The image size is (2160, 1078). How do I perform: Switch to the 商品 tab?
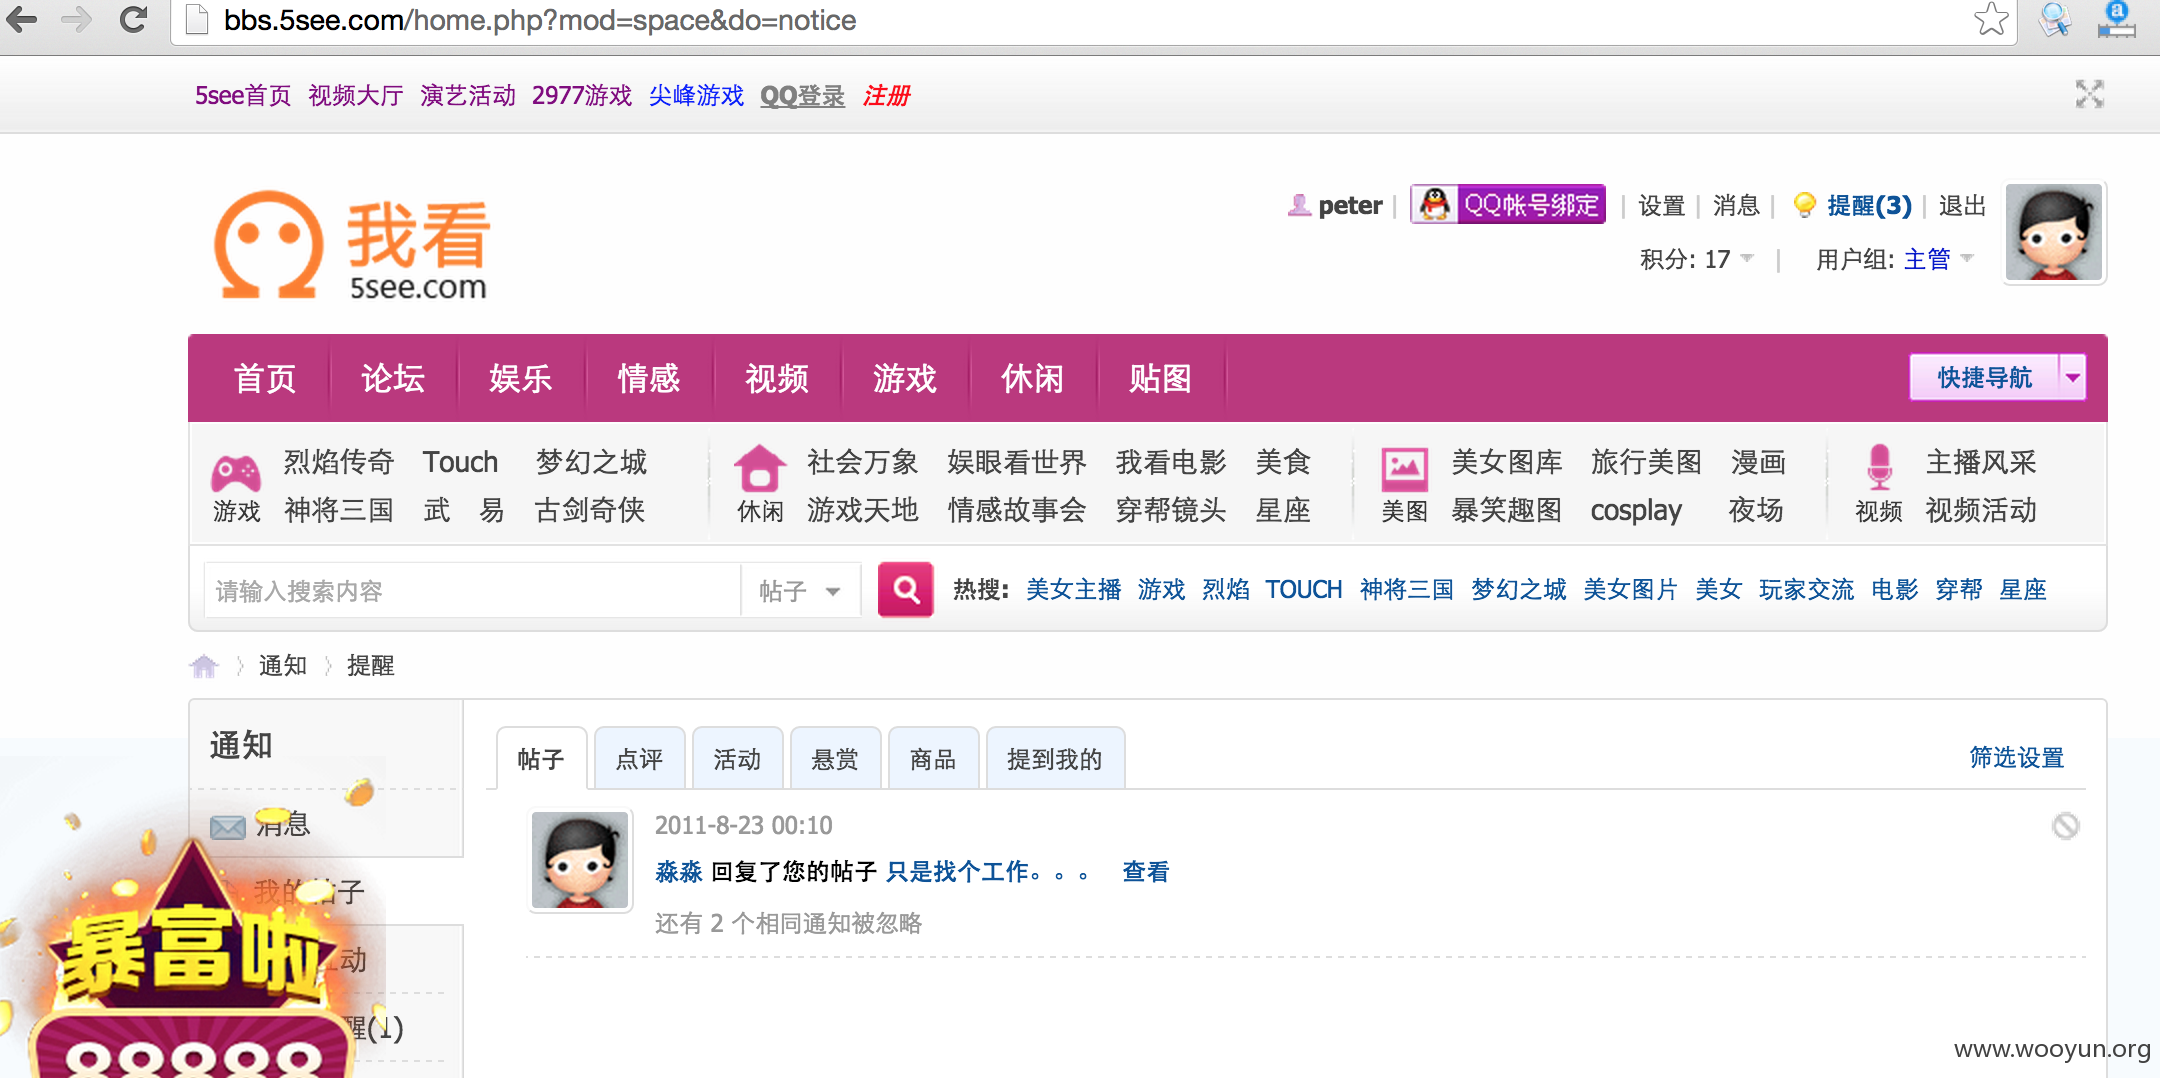tap(933, 759)
